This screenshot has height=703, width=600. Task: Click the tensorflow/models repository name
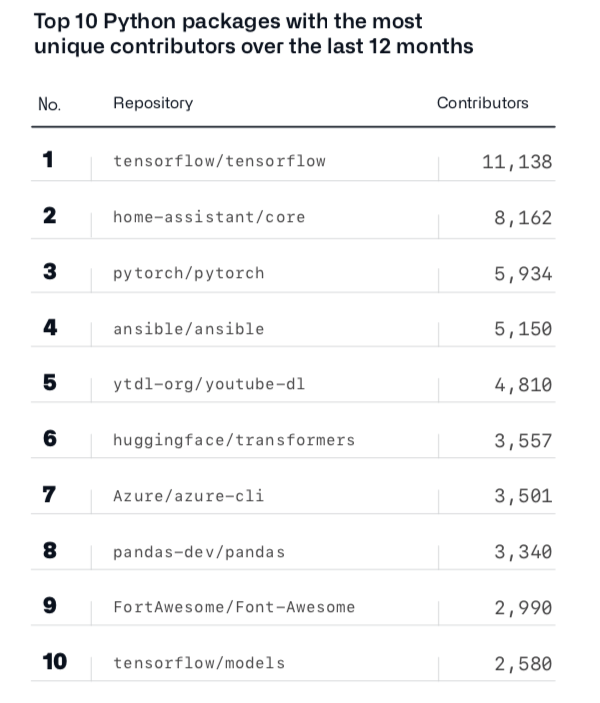199,663
